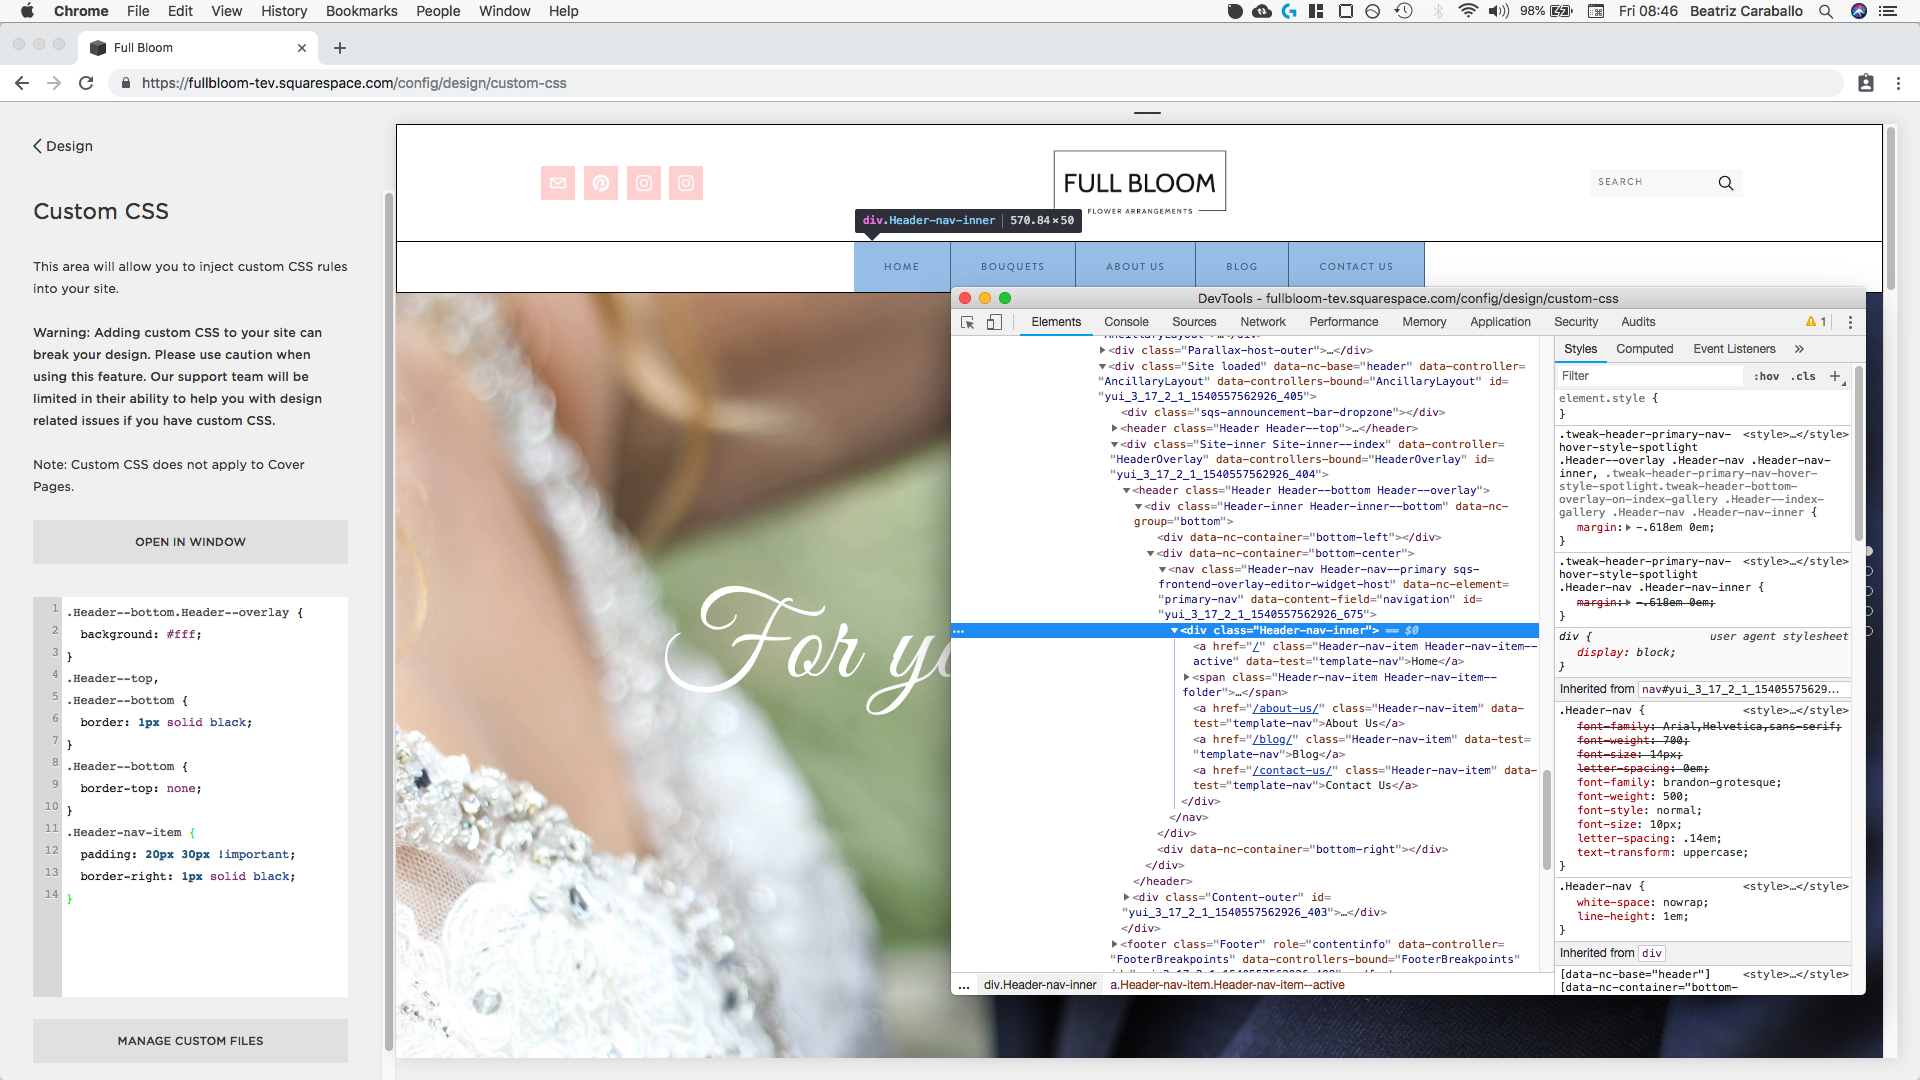Collapse the div Header-nav-inner node
Screen dimensions: 1920x1080
pyautogui.click(x=1174, y=631)
